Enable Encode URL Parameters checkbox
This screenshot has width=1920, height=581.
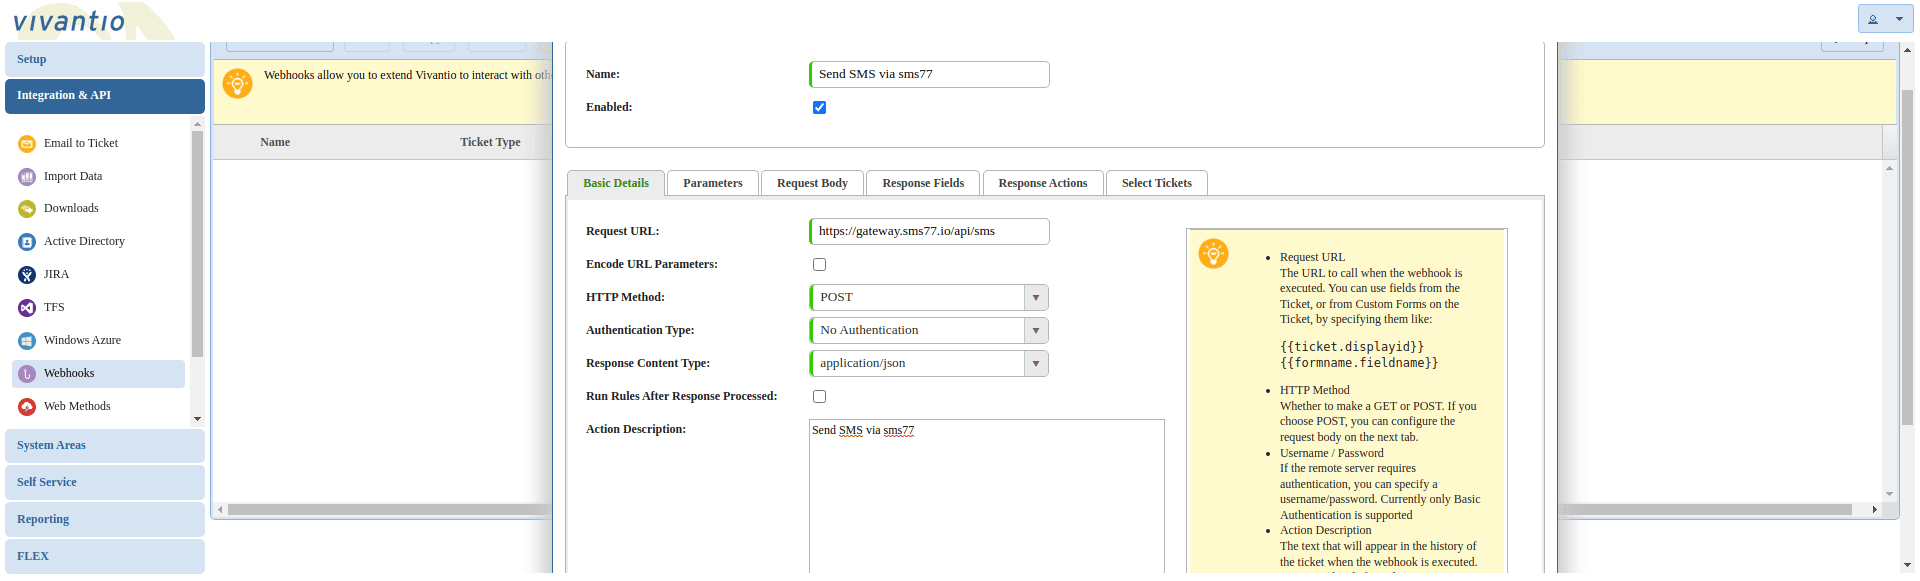coord(819,265)
